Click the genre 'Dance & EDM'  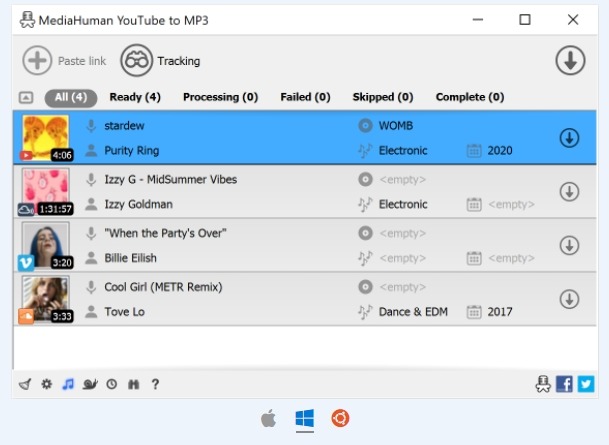(x=413, y=312)
